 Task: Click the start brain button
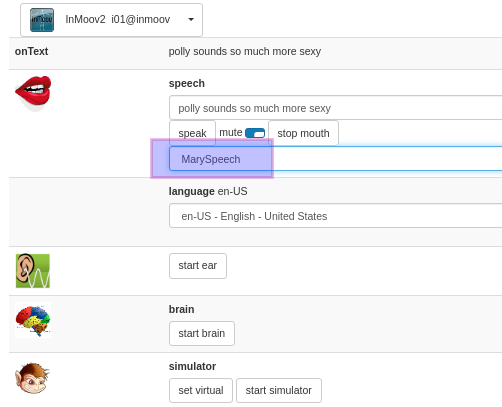pos(202,333)
